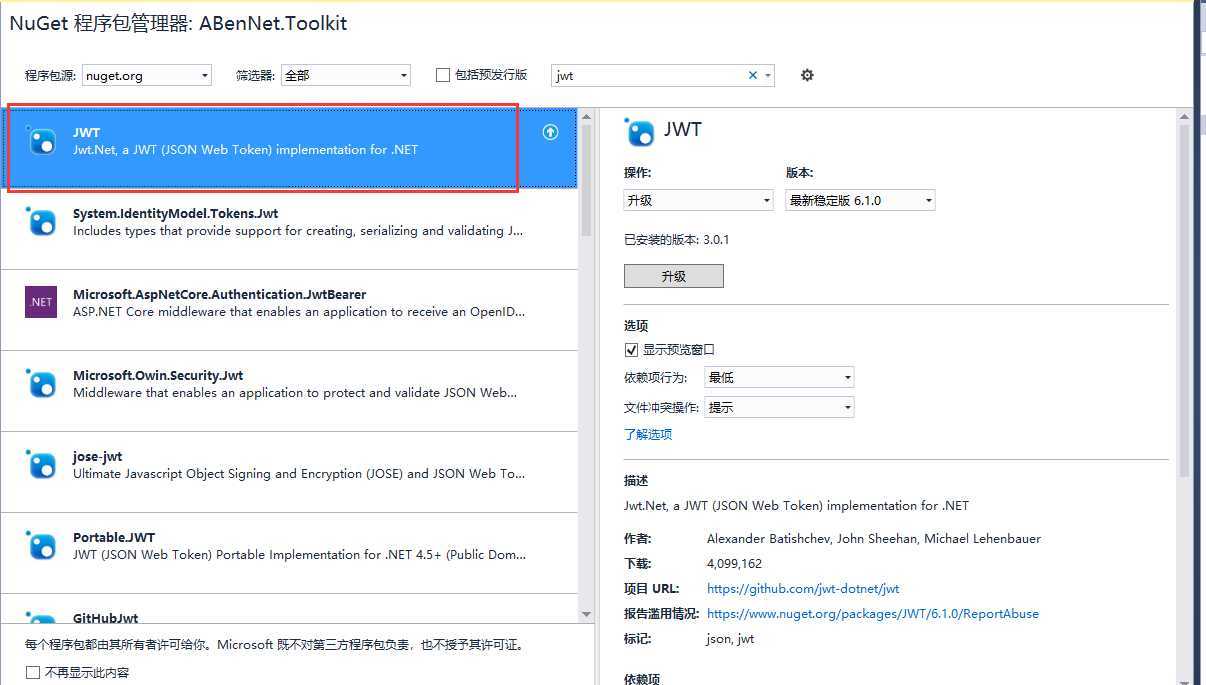Select System.IdentityModel.Tokens.Jwt package row
This screenshot has height=685, width=1206.
pyautogui.click(x=289, y=229)
